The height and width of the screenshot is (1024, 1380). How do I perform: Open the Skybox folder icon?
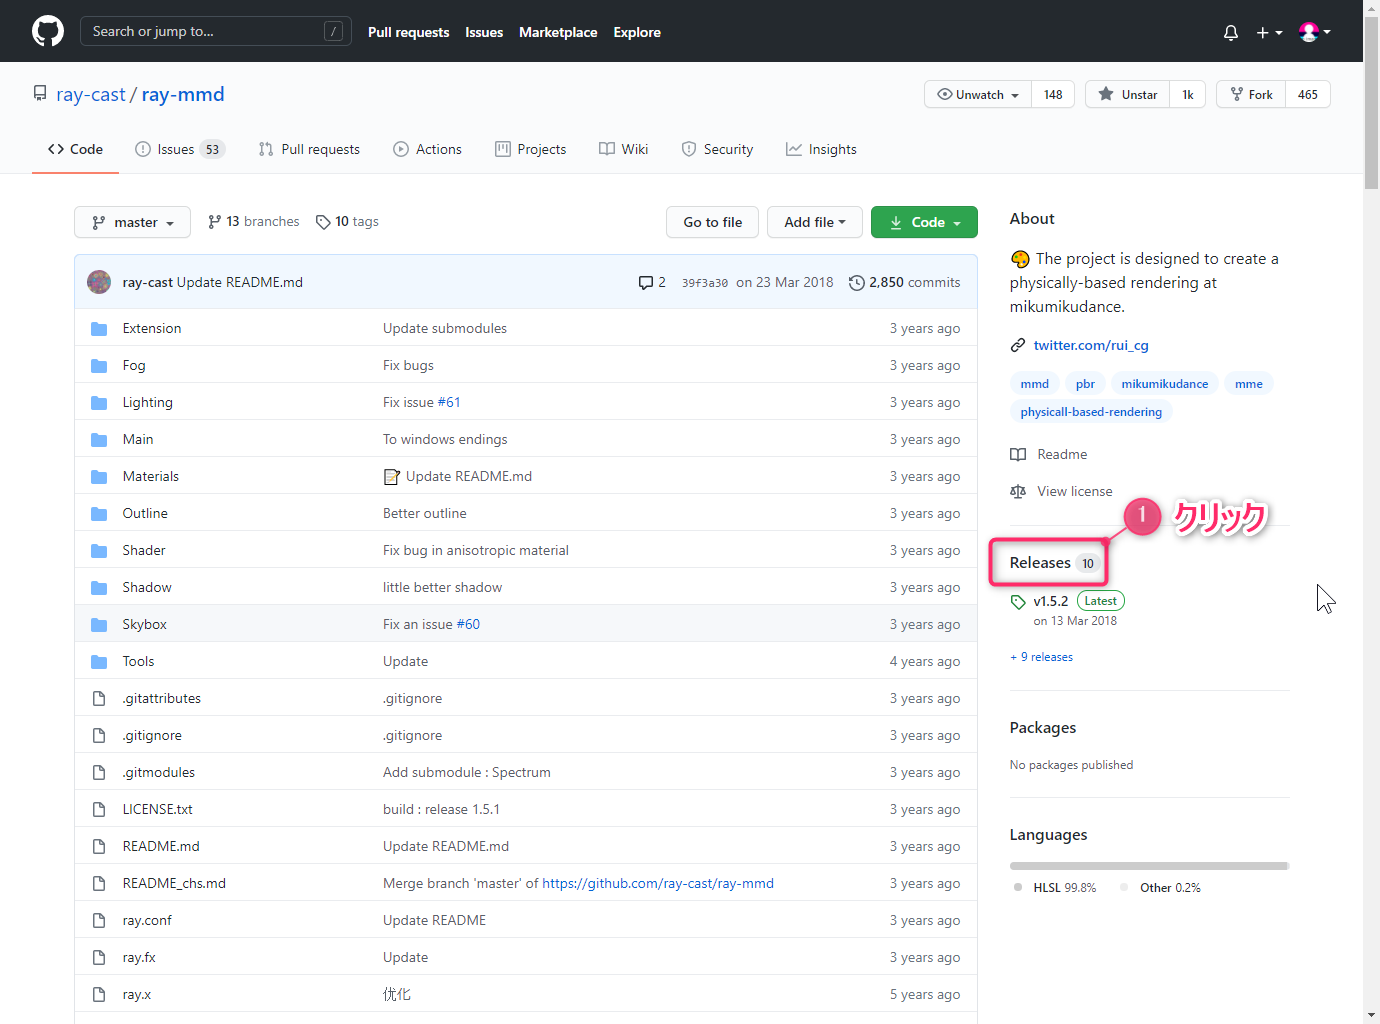[x=99, y=624]
